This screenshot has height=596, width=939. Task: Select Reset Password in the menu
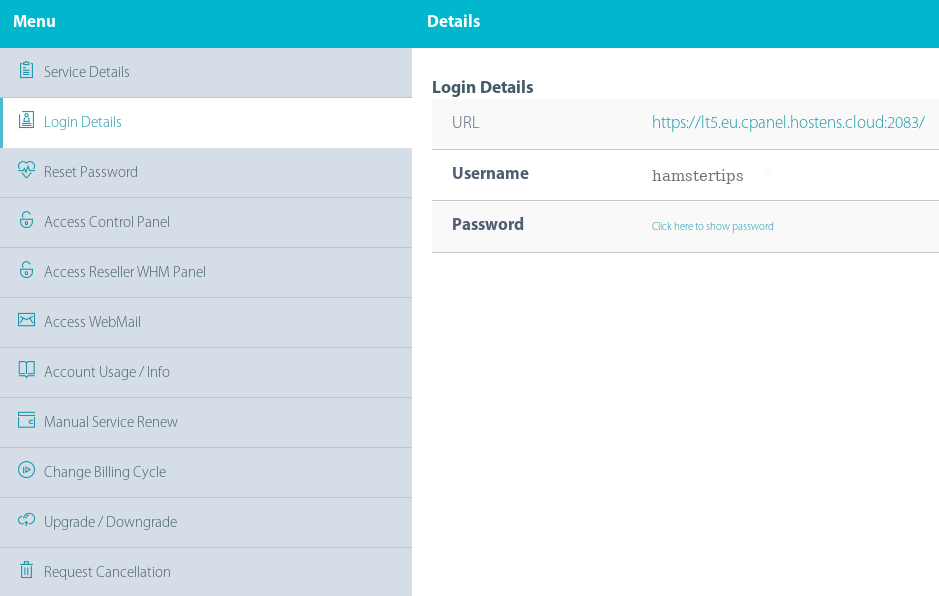[206, 173]
